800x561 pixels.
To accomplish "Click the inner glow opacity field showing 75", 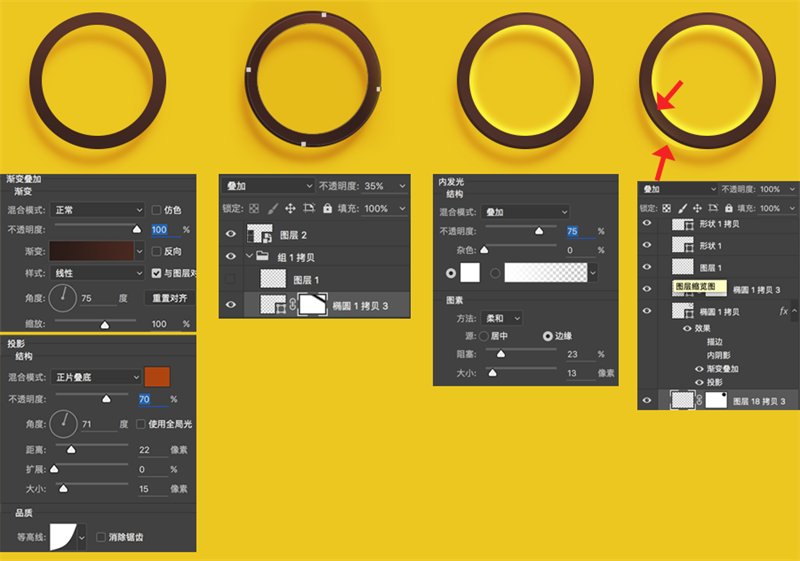I will point(580,232).
